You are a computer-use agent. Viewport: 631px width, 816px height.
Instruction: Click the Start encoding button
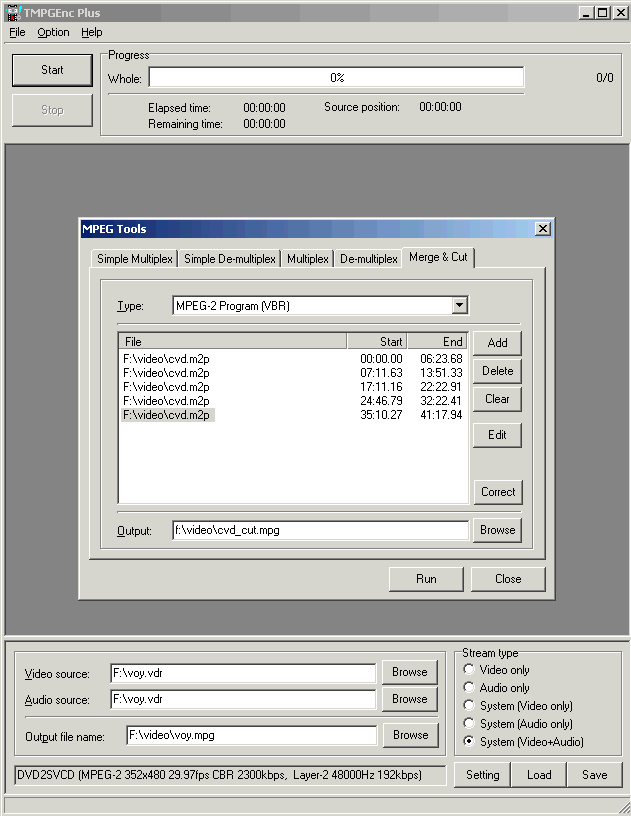pyautogui.click(x=52, y=70)
